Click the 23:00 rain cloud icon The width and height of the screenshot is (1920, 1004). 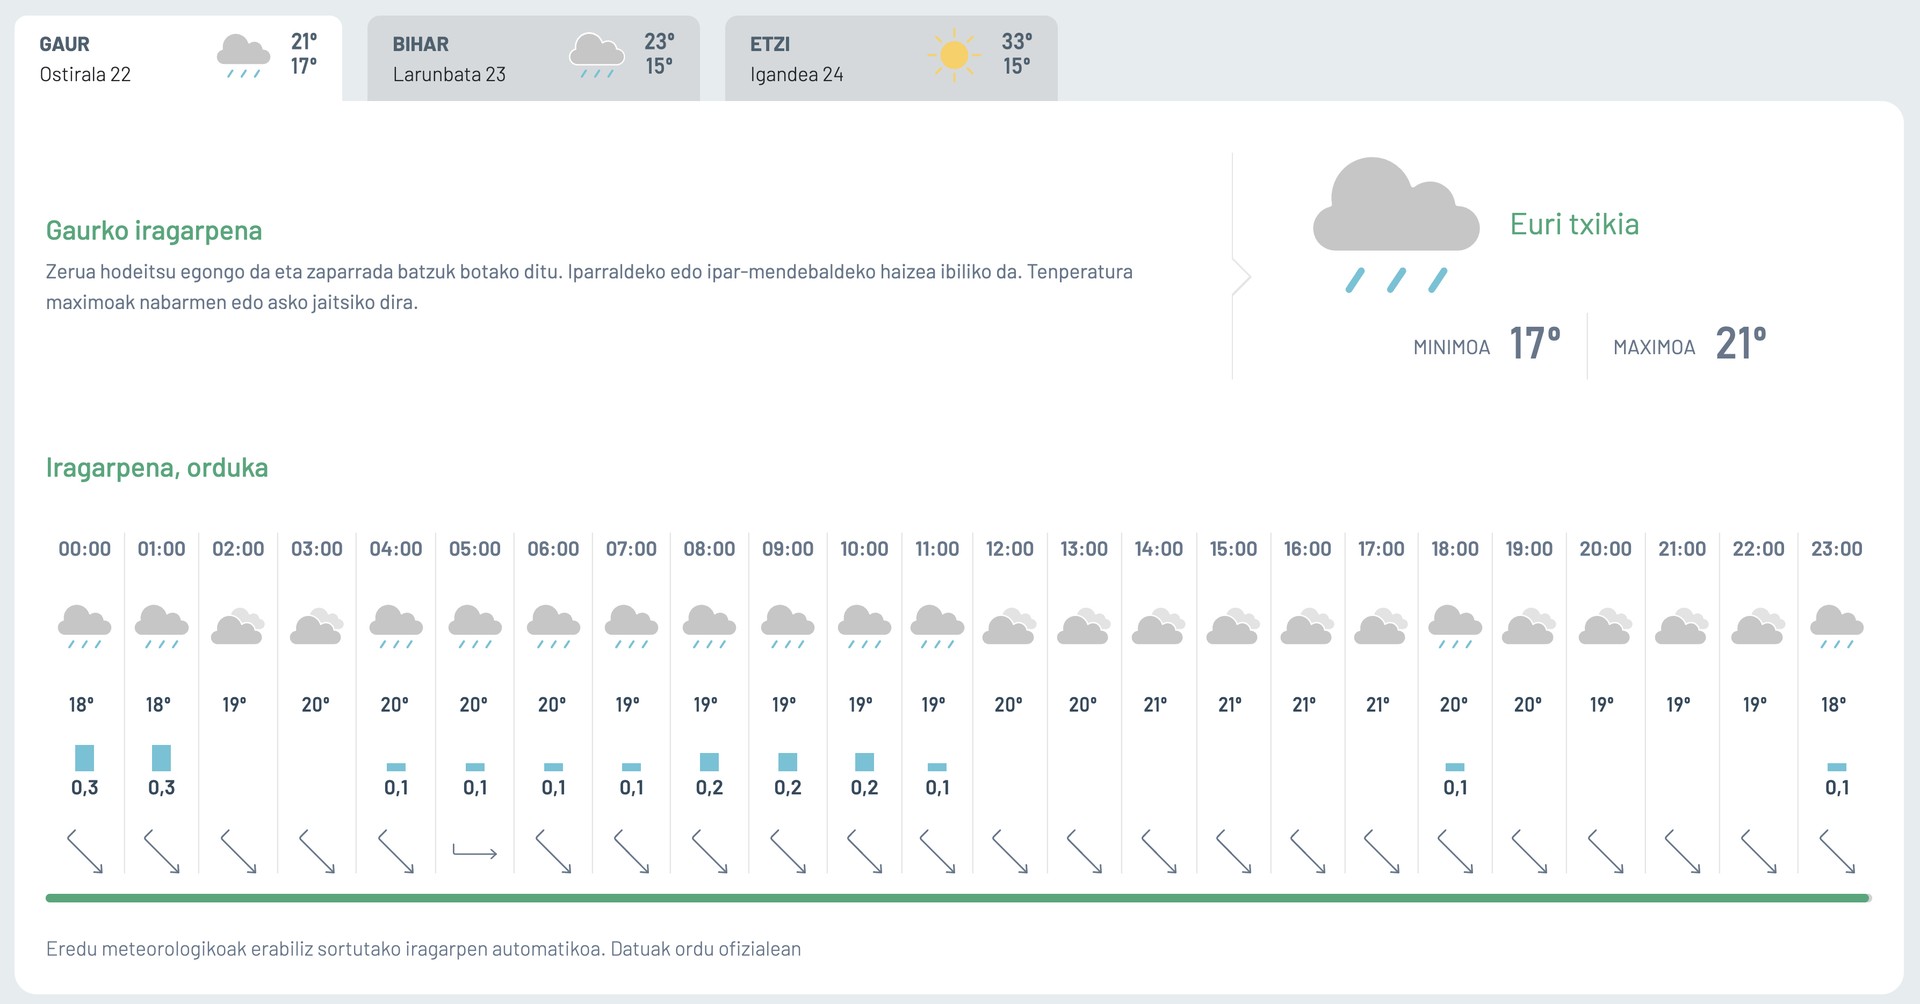tap(1837, 627)
